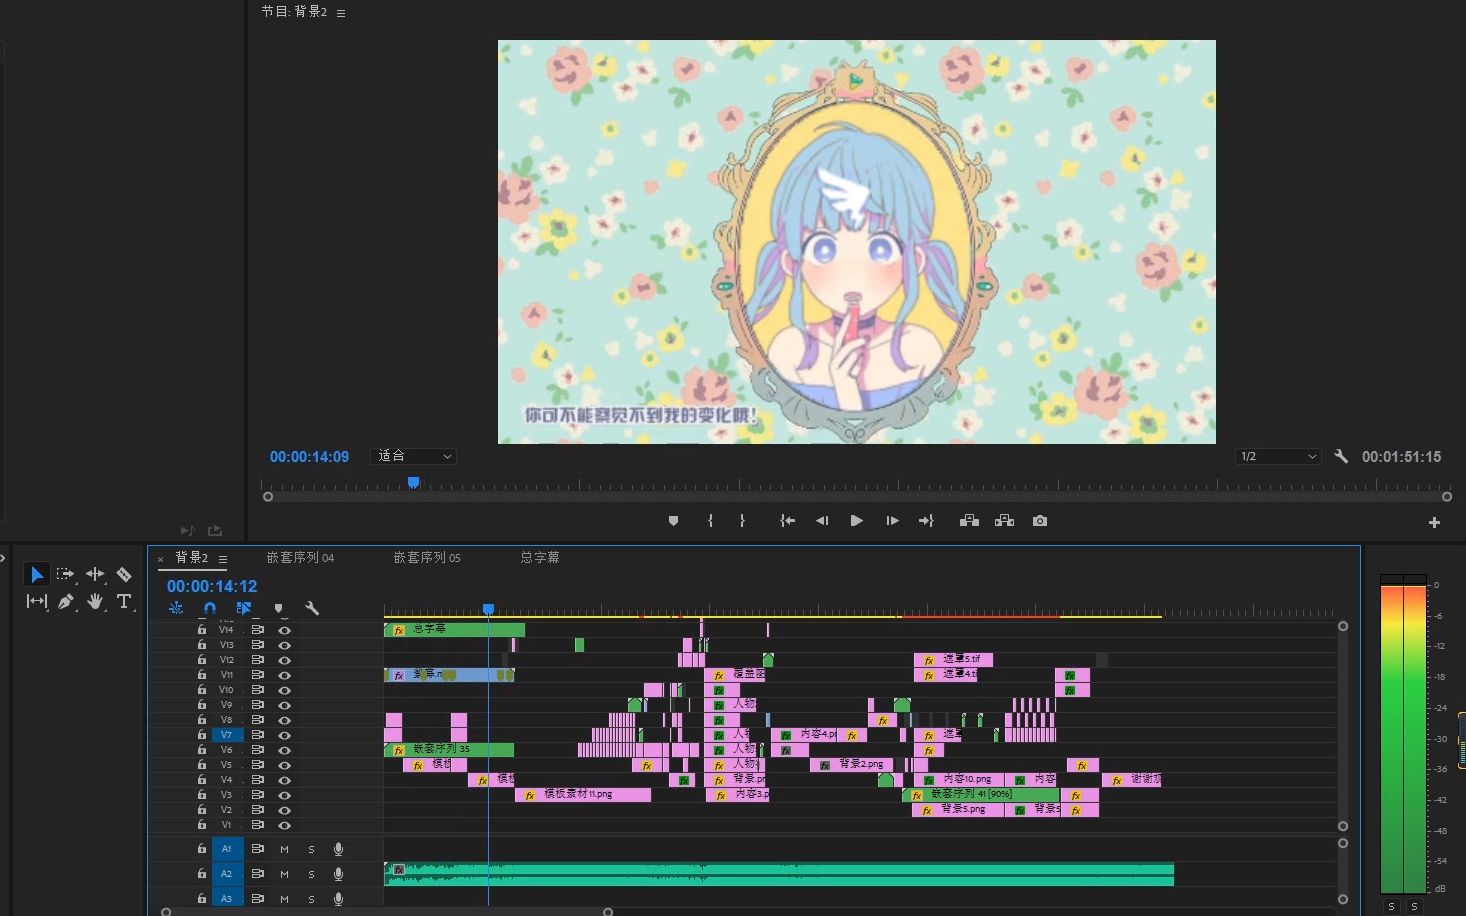This screenshot has width=1466, height=916.
Task: Choose the Type text tool
Action: tap(124, 601)
